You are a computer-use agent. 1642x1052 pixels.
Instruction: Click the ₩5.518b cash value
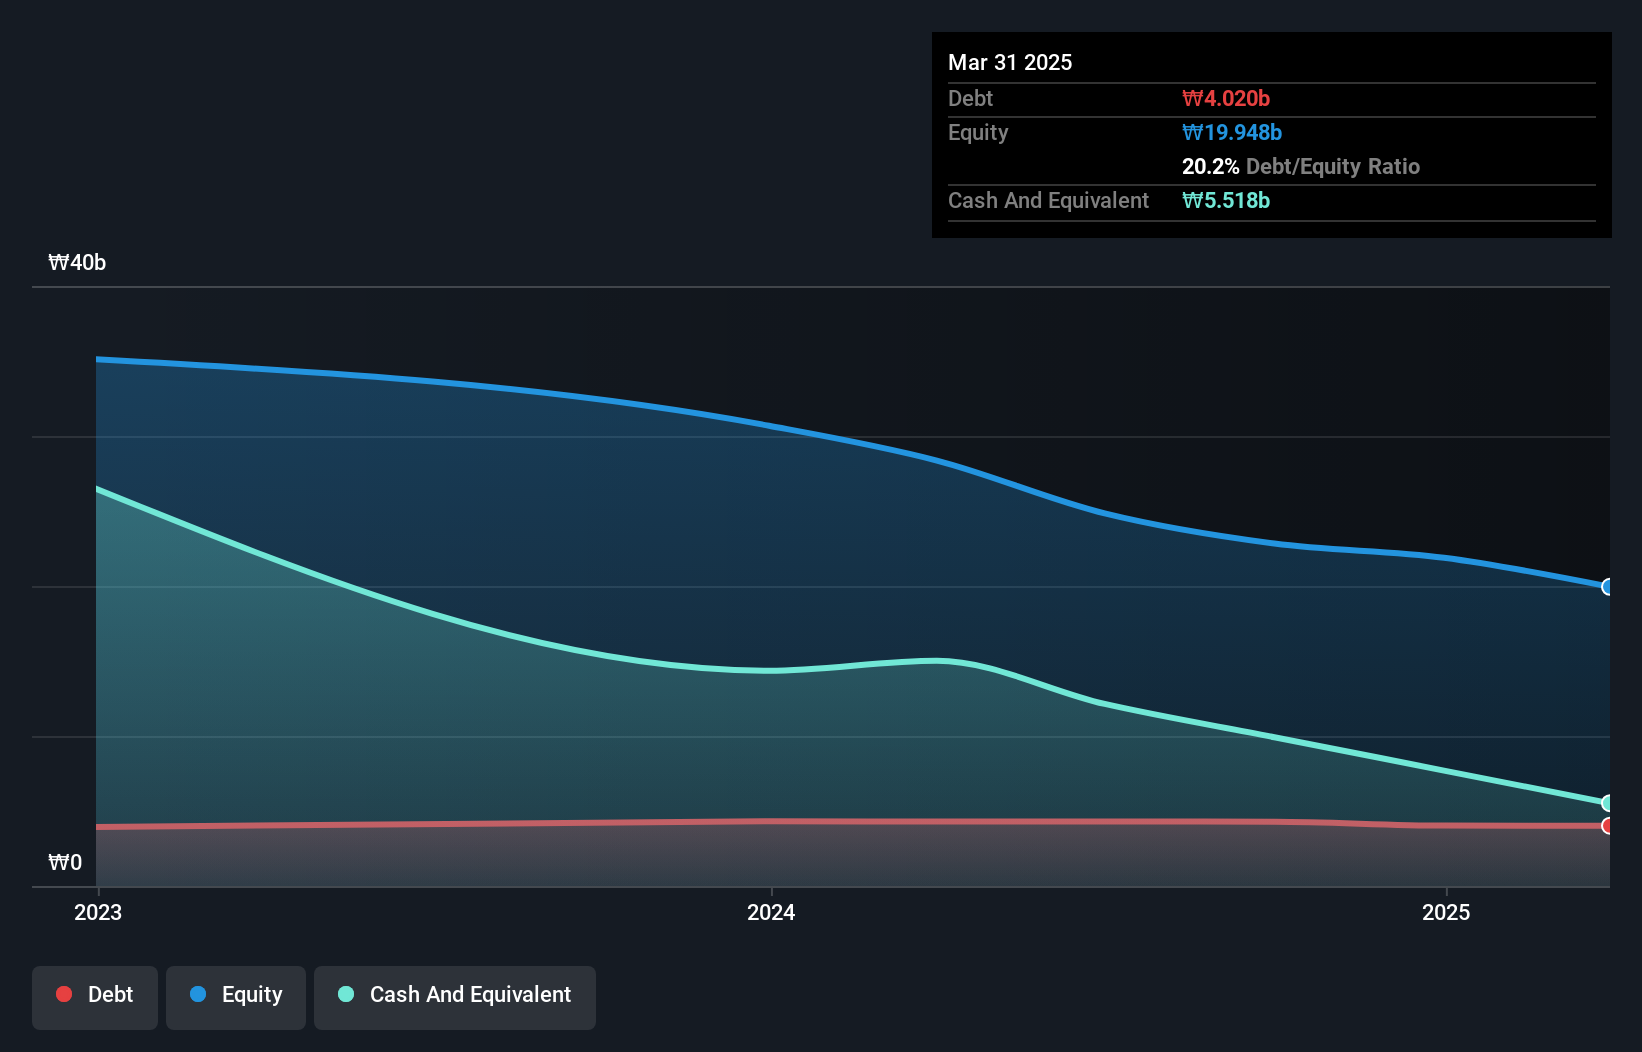pos(1226,200)
